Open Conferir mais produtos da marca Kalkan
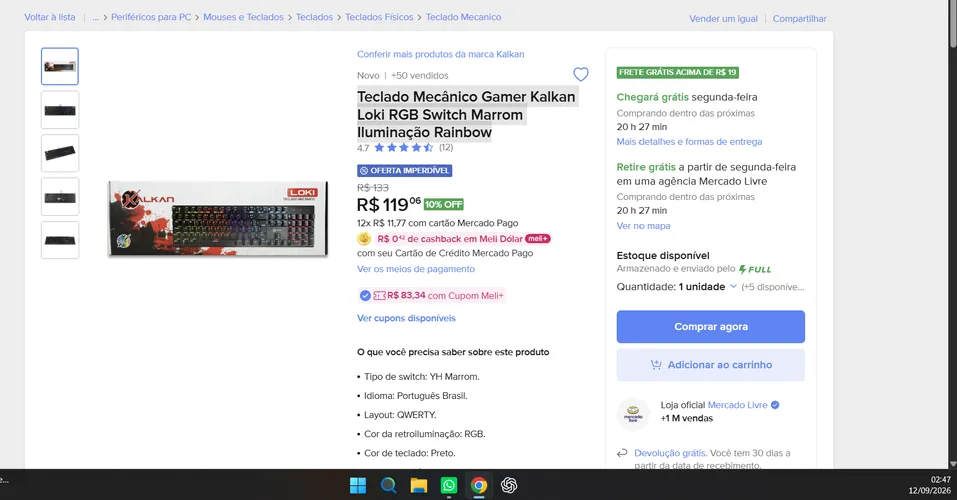This screenshot has height=500, width=957. 441,54
